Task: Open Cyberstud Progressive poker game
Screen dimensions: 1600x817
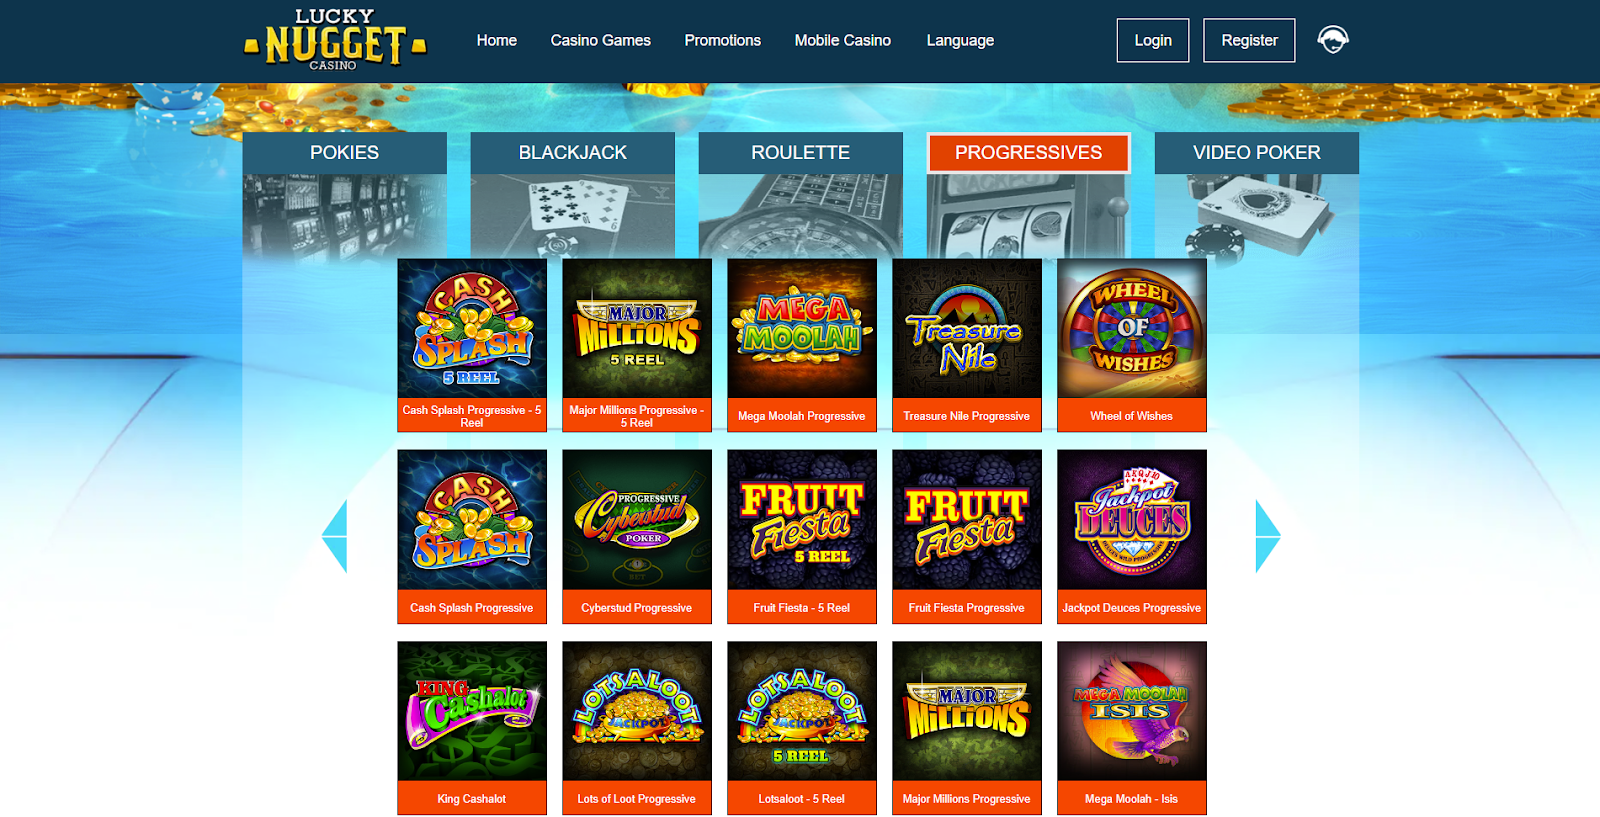Action: tap(637, 536)
